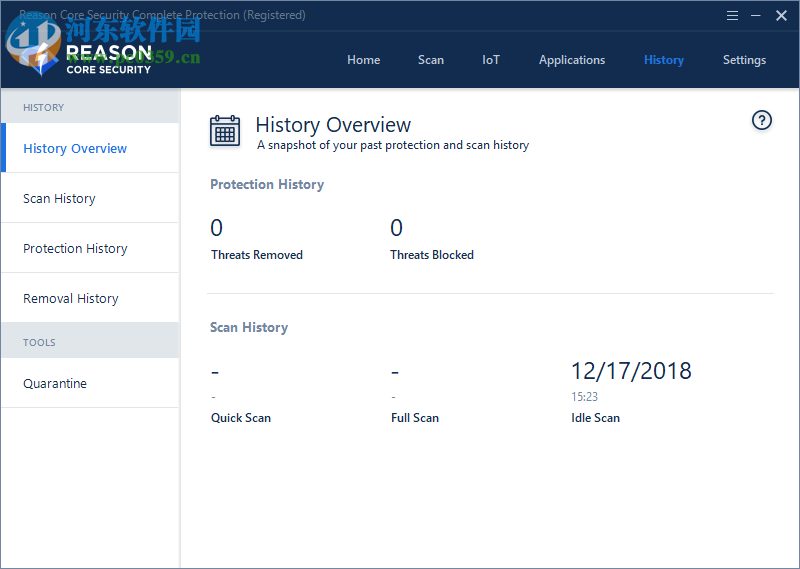Screen dimensions: 800x569
Task: Click the Full Scan label
Action: [415, 418]
